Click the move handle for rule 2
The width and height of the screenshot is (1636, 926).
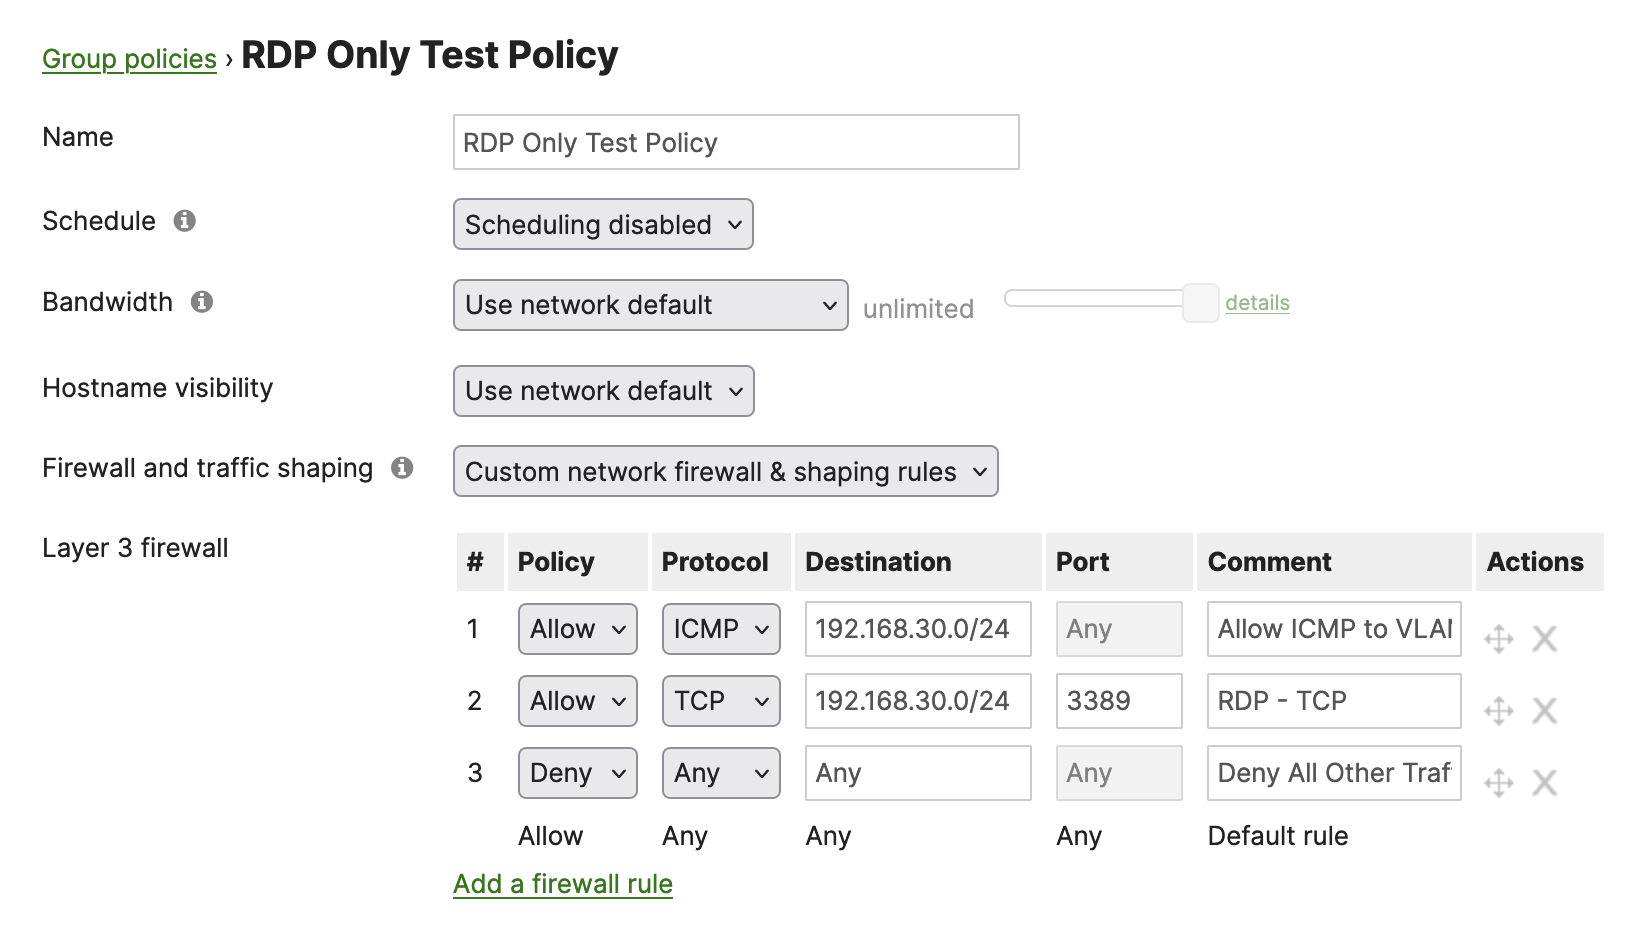click(x=1498, y=710)
